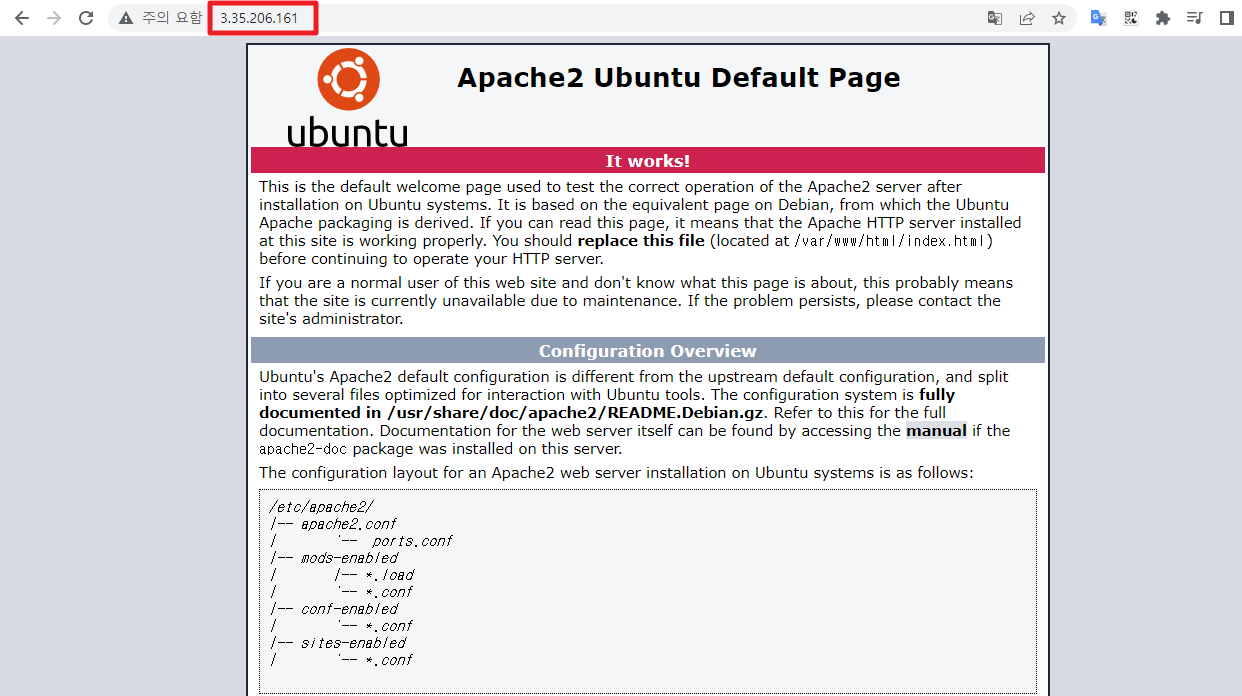Click the mods-enabled tree line
This screenshot has width=1242, height=696.
coord(334,558)
